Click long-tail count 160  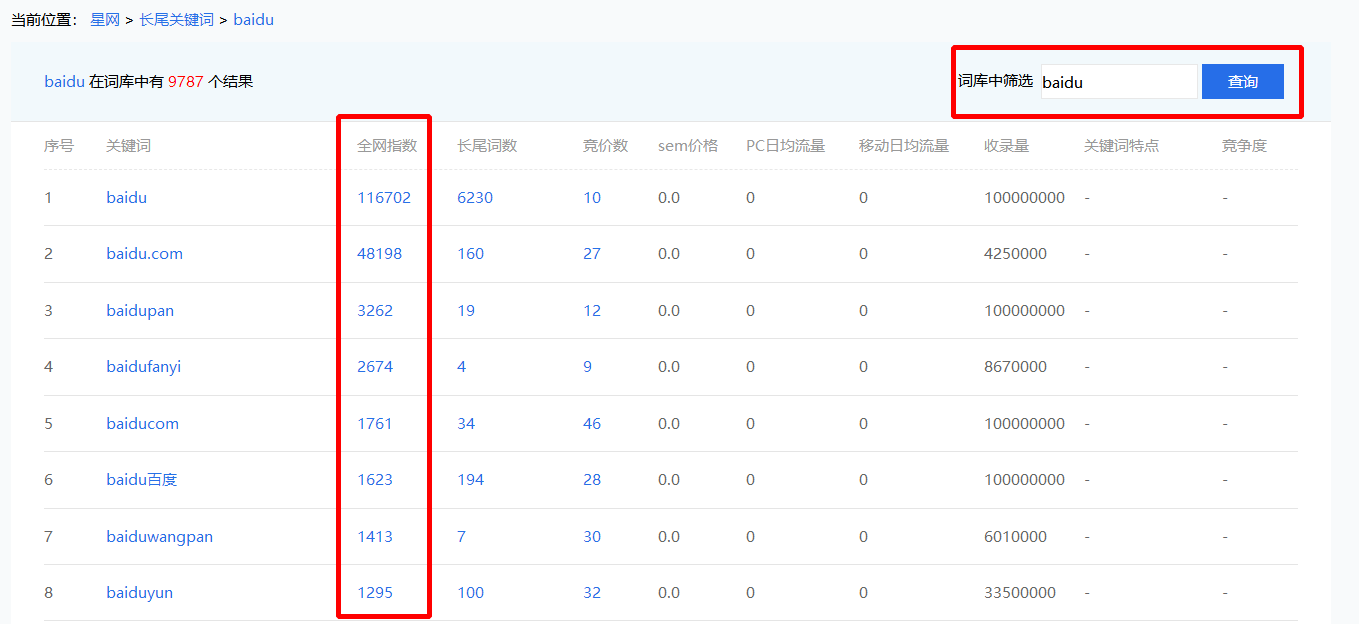[470, 254]
